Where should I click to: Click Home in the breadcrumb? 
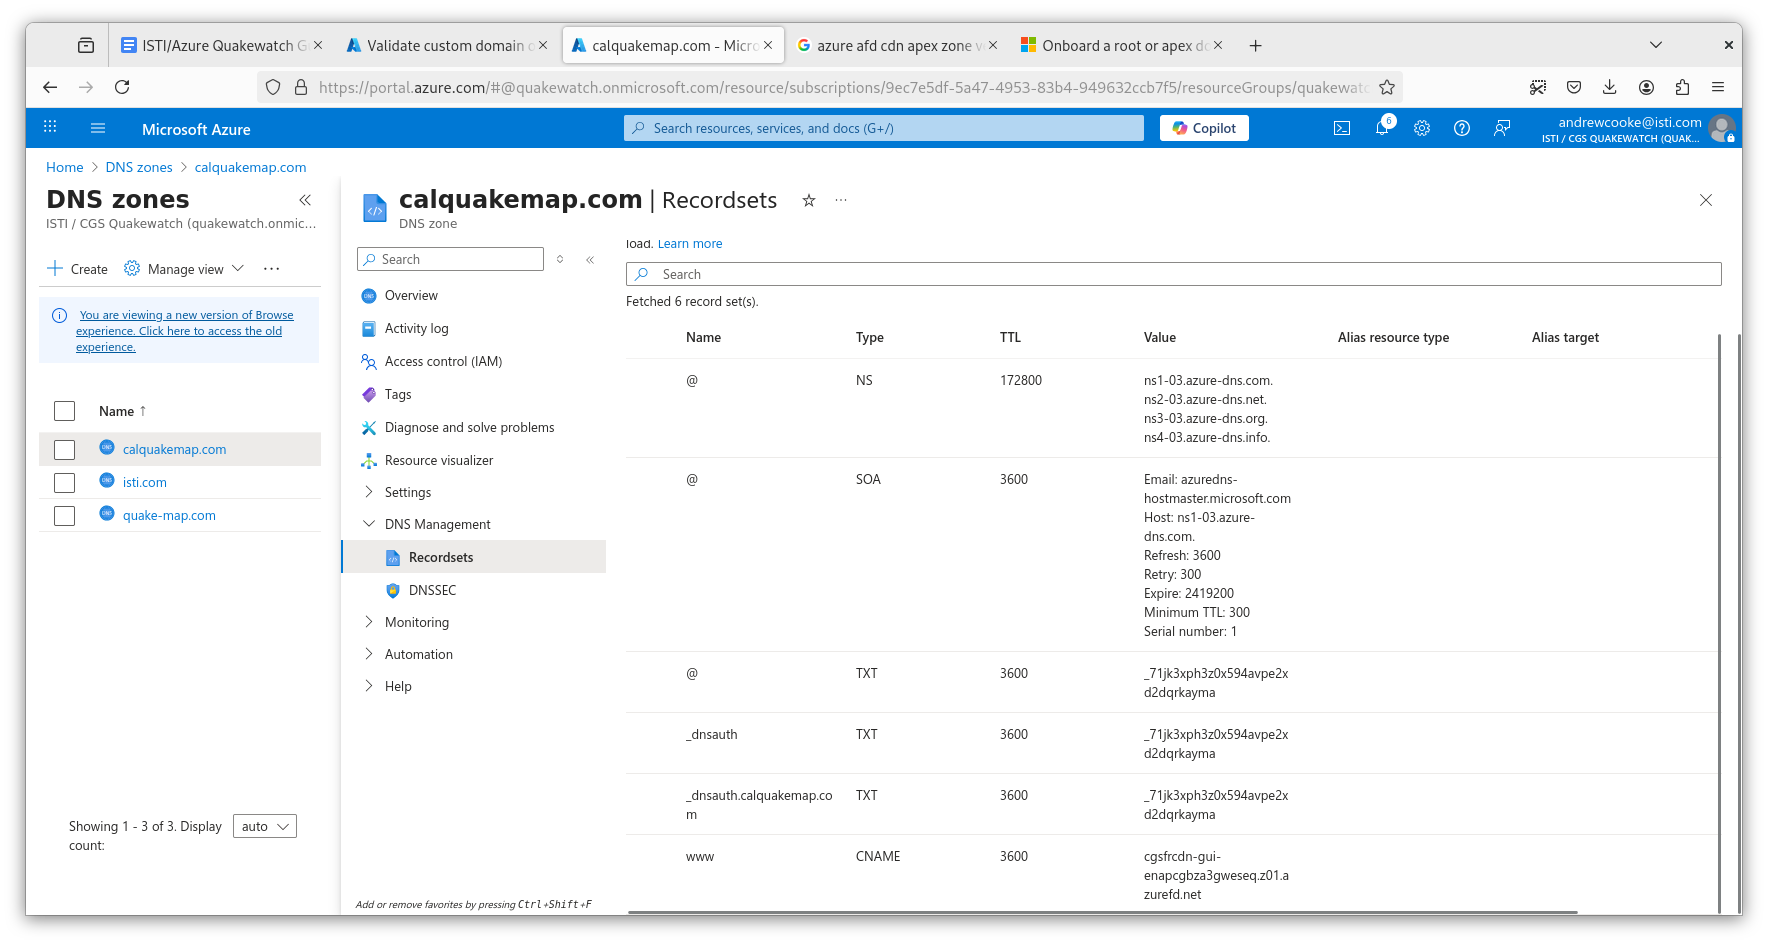pos(65,167)
